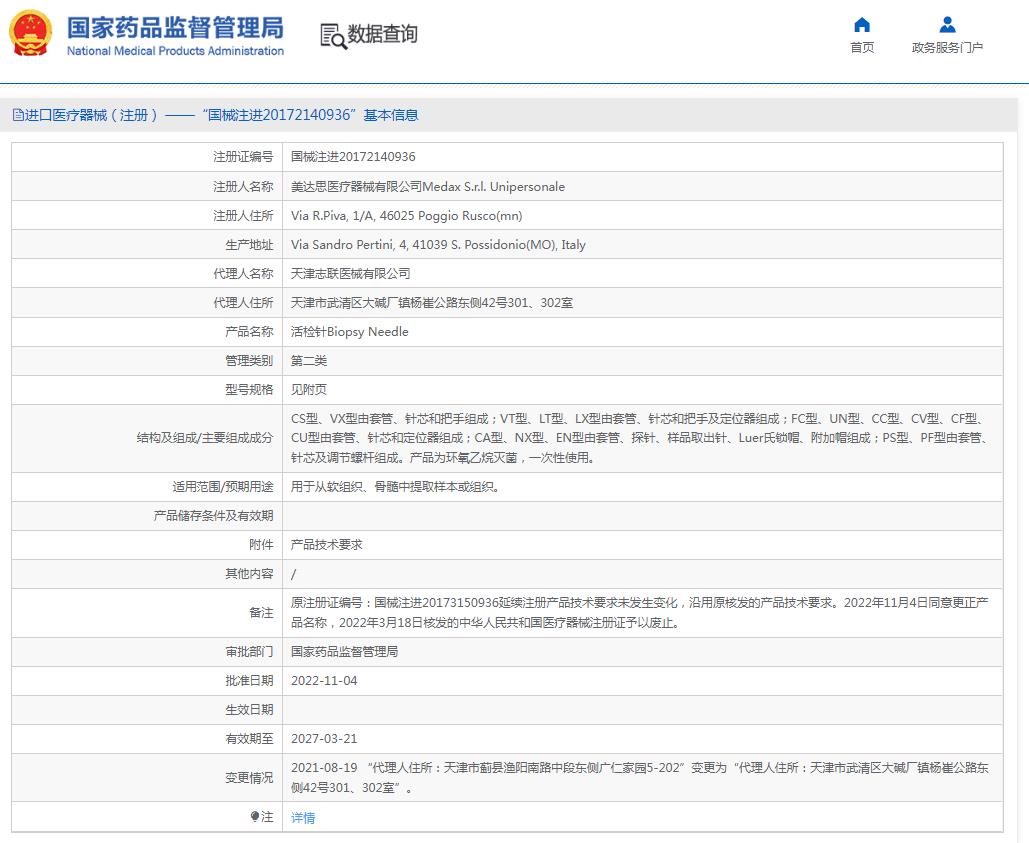The image size is (1029, 843).
Task: Open the 数据查询 search icon
Action: [333, 36]
